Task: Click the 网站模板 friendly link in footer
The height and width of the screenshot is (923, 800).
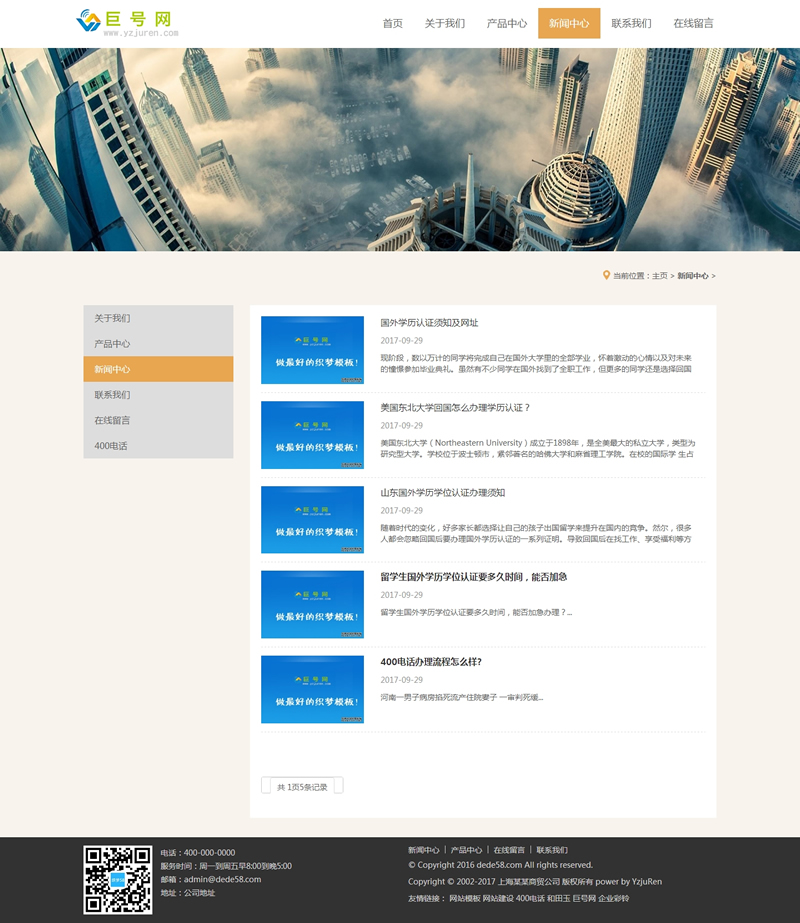Action: pyautogui.click(x=464, y=898)
